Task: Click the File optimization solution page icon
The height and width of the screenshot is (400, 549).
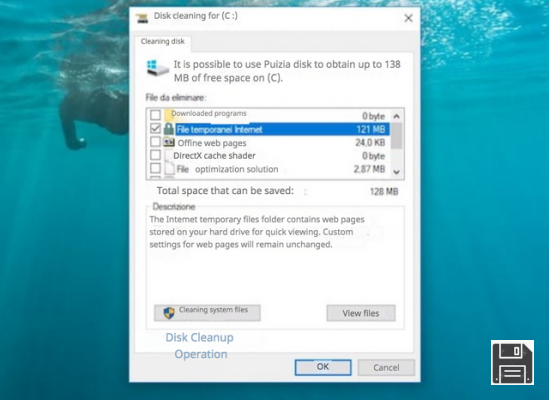Action: 169,169
